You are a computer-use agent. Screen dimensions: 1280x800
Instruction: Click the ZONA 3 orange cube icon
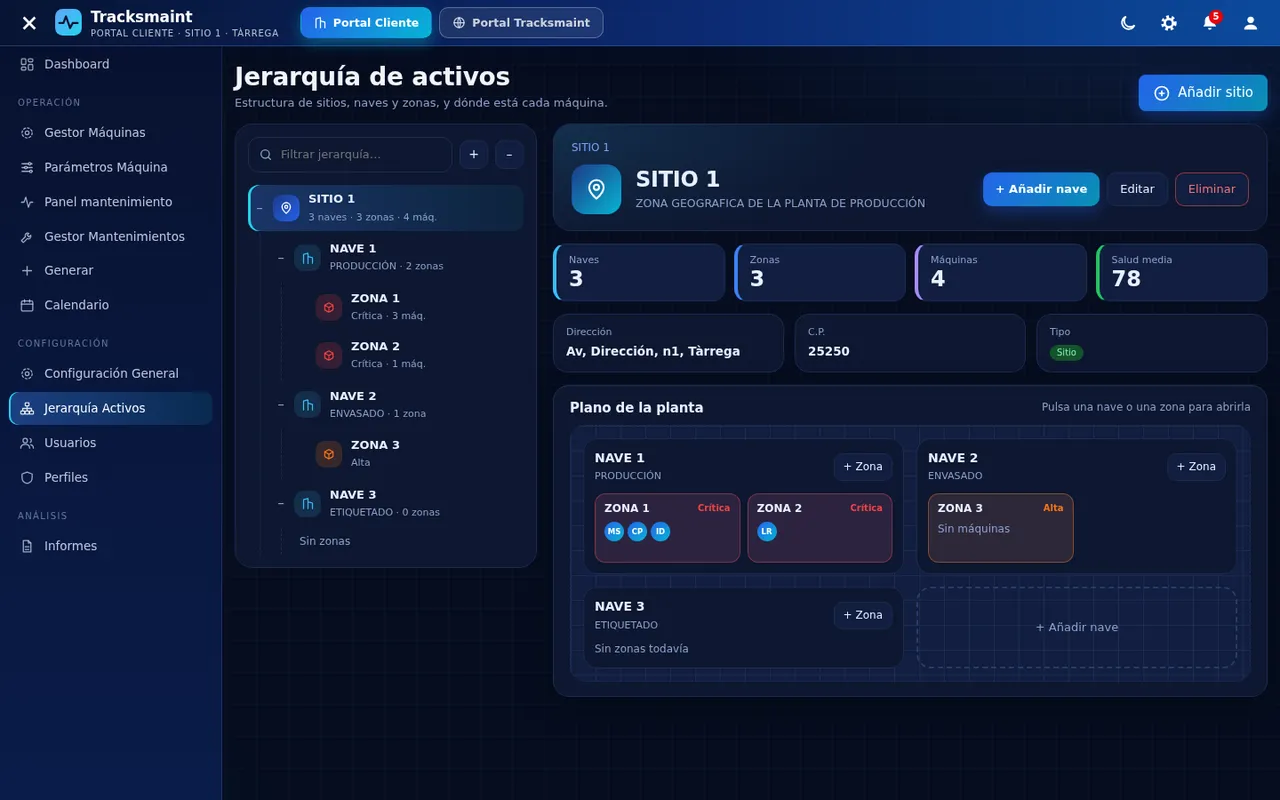pos(329,454)
